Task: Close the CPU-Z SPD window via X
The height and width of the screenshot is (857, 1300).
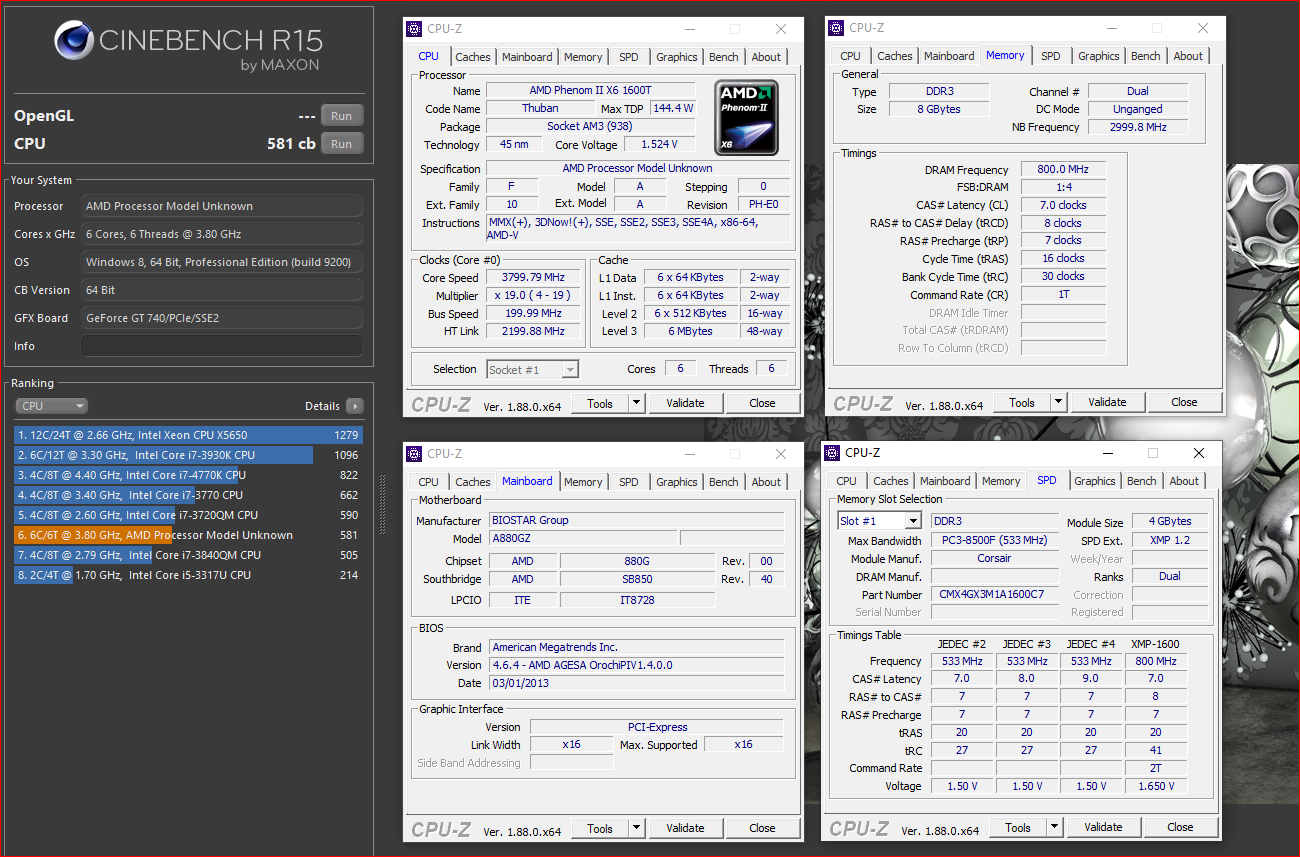Action: 1199,453
